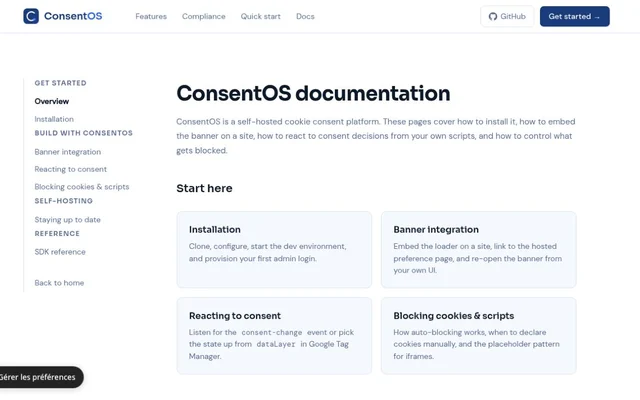Click the GitHub button
The height and width of the screenshot is (400, 640).
pyautogui.click(x=507, y=16)
